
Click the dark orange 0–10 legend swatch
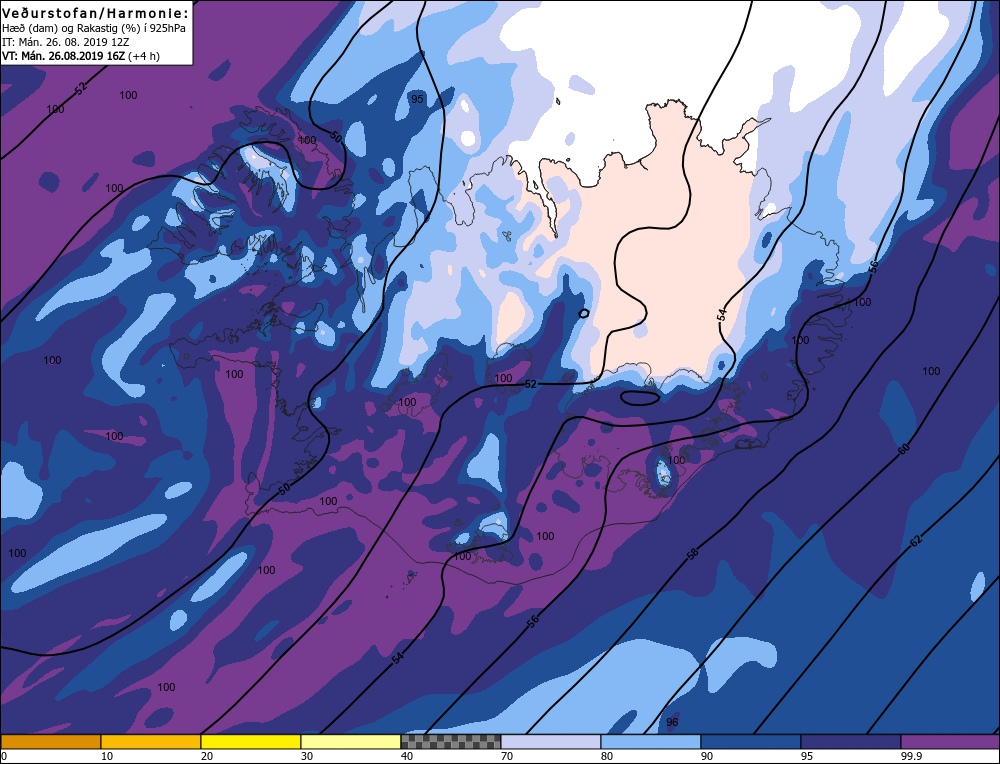(x=50, y=742)
